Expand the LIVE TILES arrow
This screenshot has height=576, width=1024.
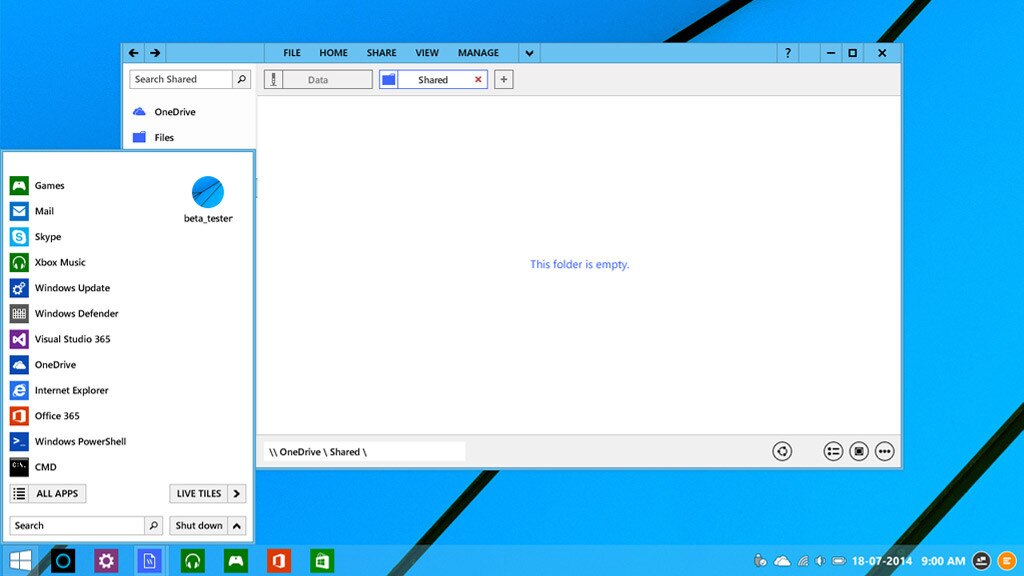[x=236, y=494]
